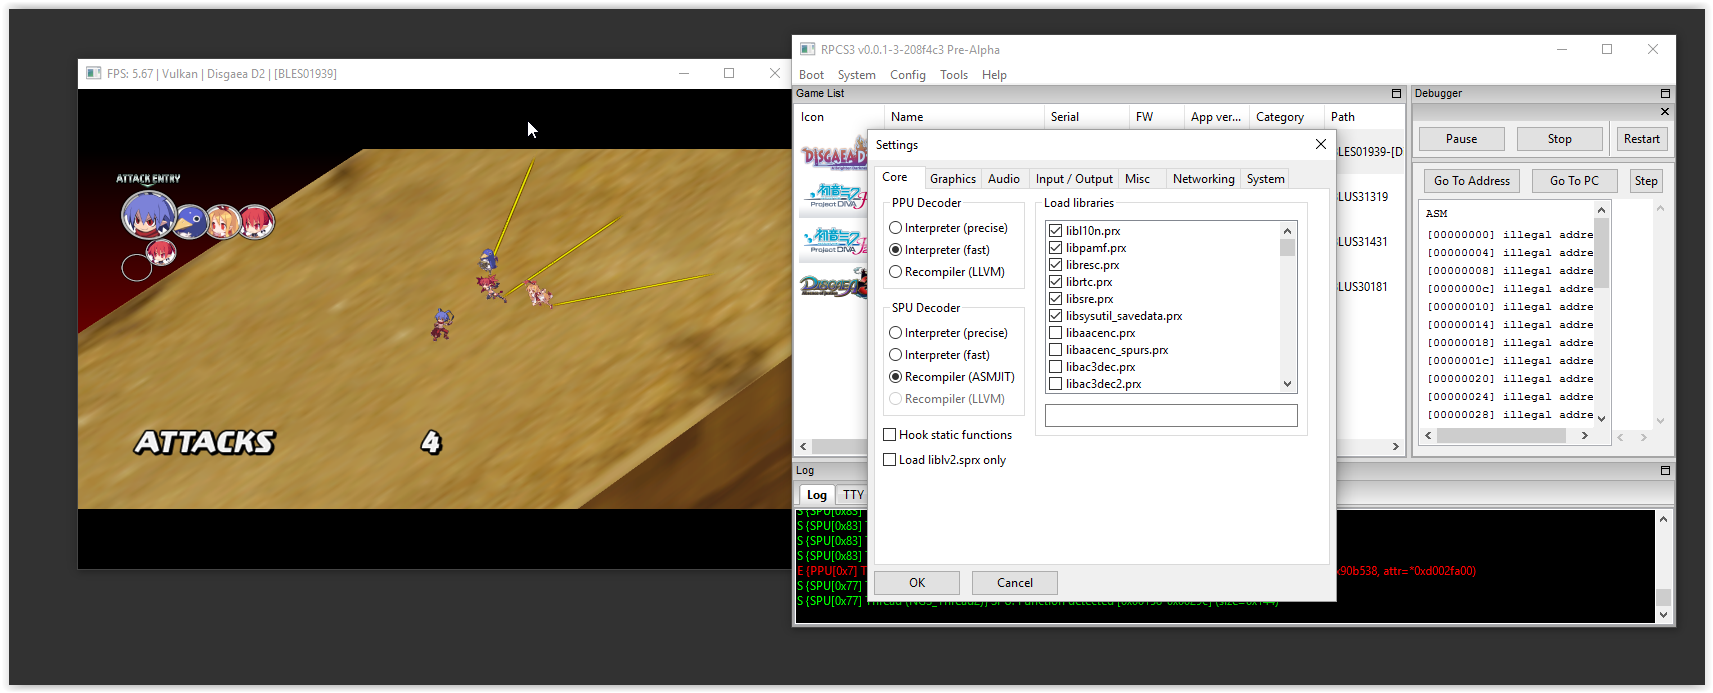Float the Game List panel
The image size is (1713, 693).
(x=1396, y=94)
